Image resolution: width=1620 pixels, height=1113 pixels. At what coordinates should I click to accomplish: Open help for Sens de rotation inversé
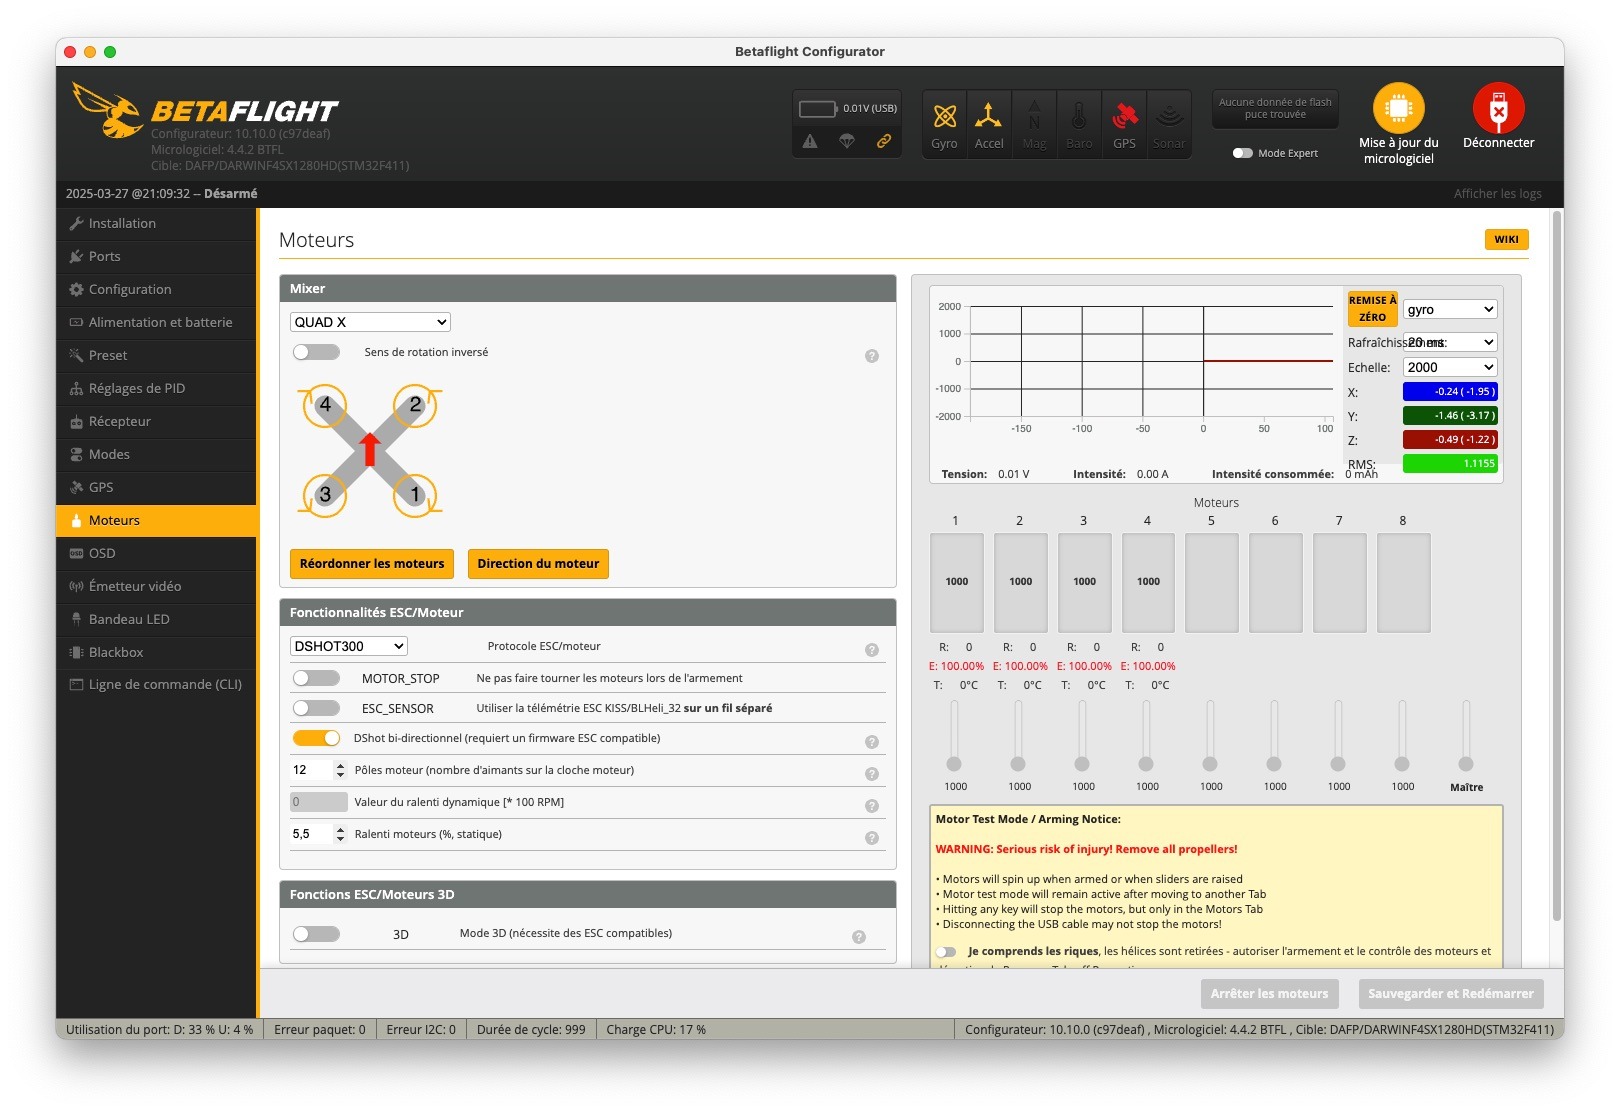tap(872, 356)
